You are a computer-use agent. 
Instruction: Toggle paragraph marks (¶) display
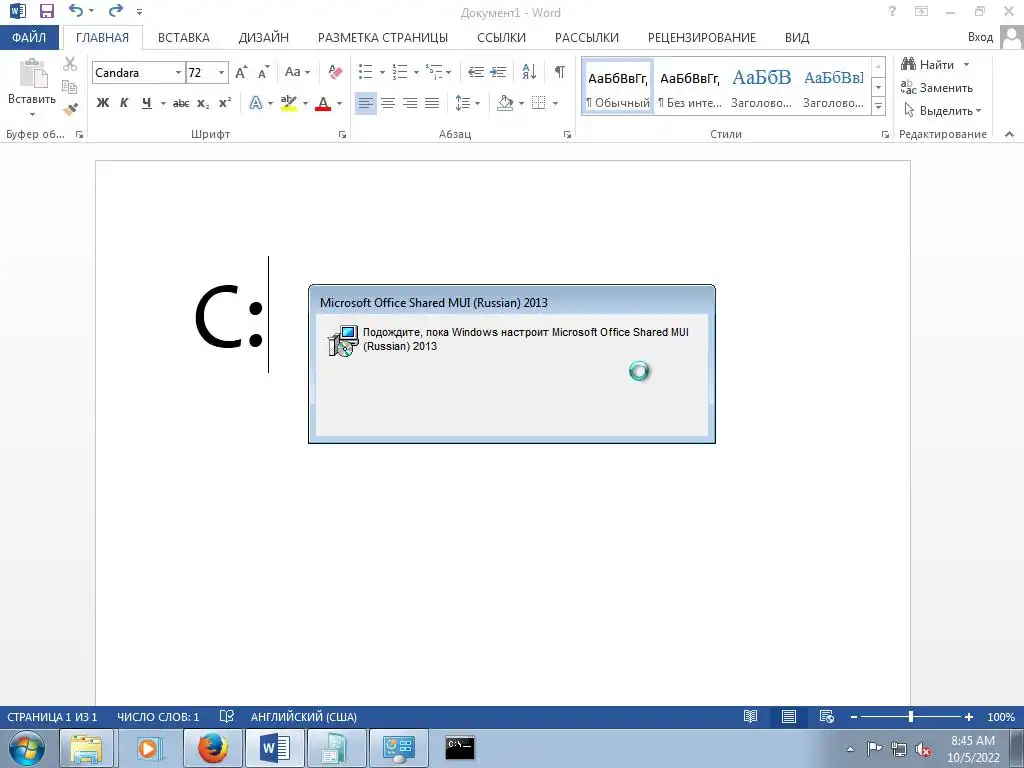coord(560,72)
